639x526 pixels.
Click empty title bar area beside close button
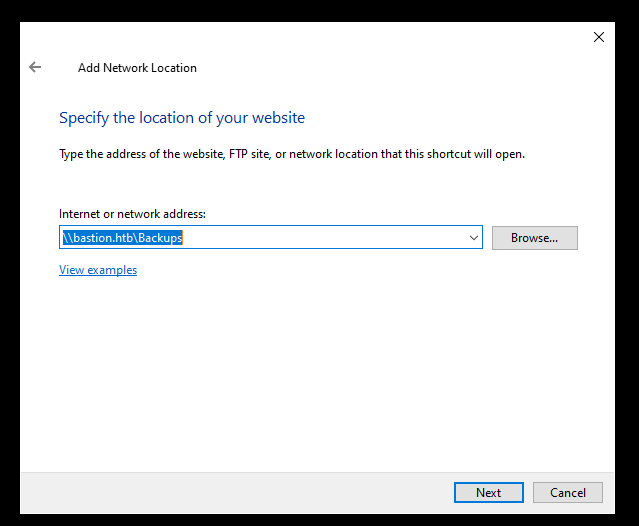[350, 37]
